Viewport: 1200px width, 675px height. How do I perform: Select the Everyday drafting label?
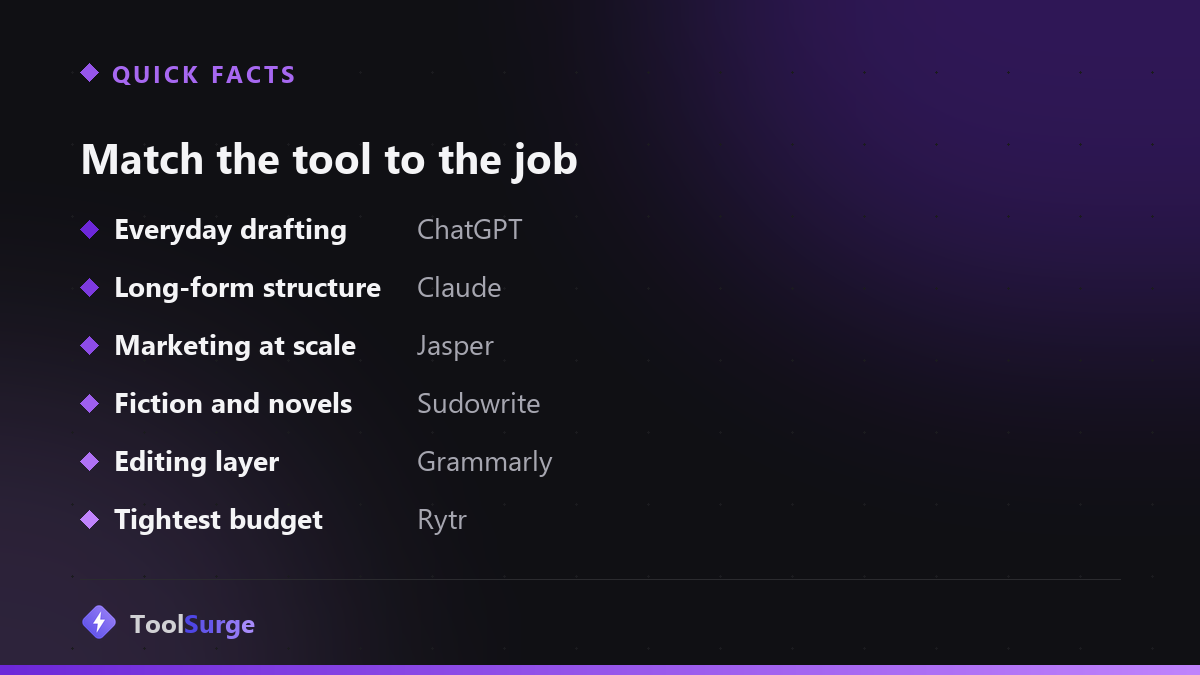pos(230,230)
